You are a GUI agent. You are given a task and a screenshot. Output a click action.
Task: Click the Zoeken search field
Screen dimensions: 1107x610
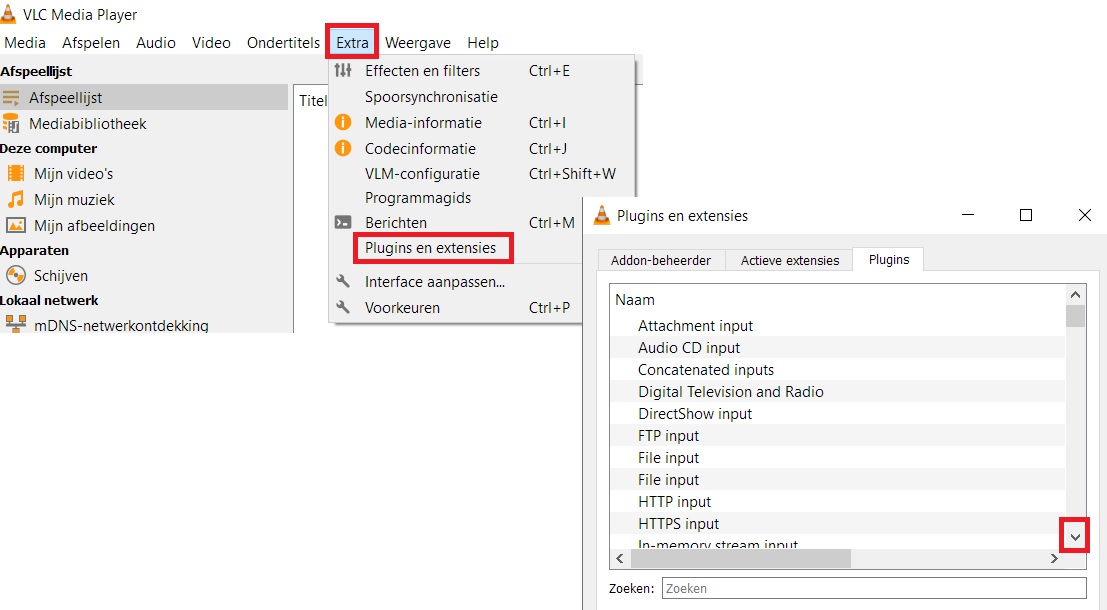coord(873,589)
